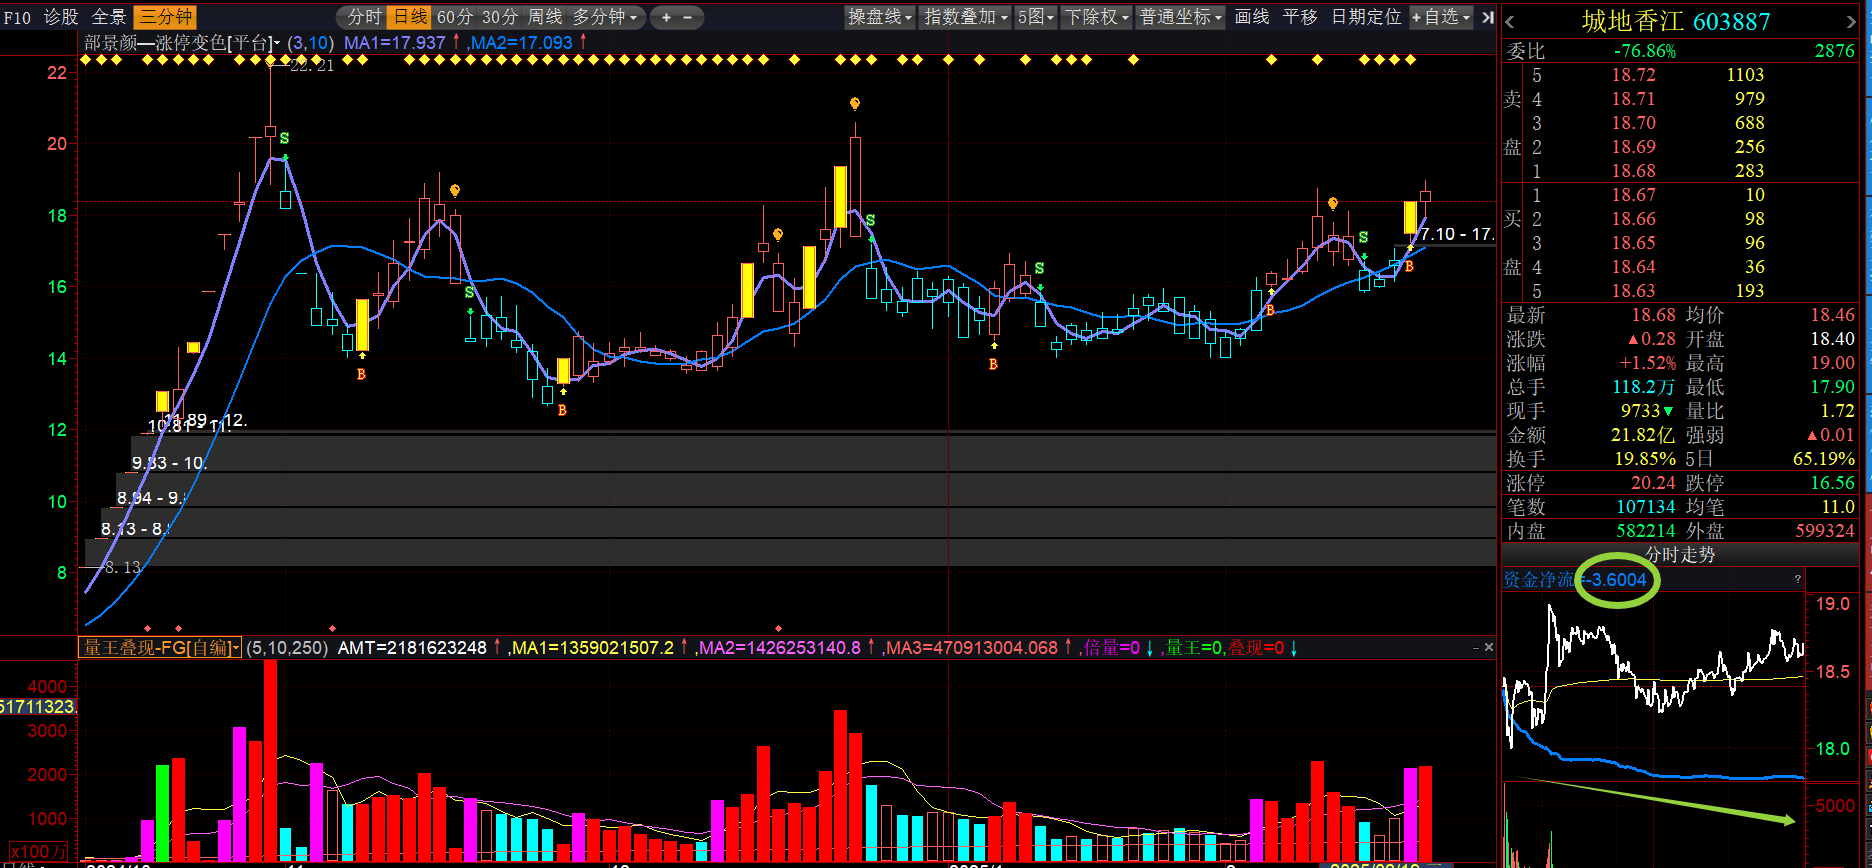The width and height of the screenshot is (1872, 868).
Task: Select the 日线 daily period tab
Action: [410, 17]
